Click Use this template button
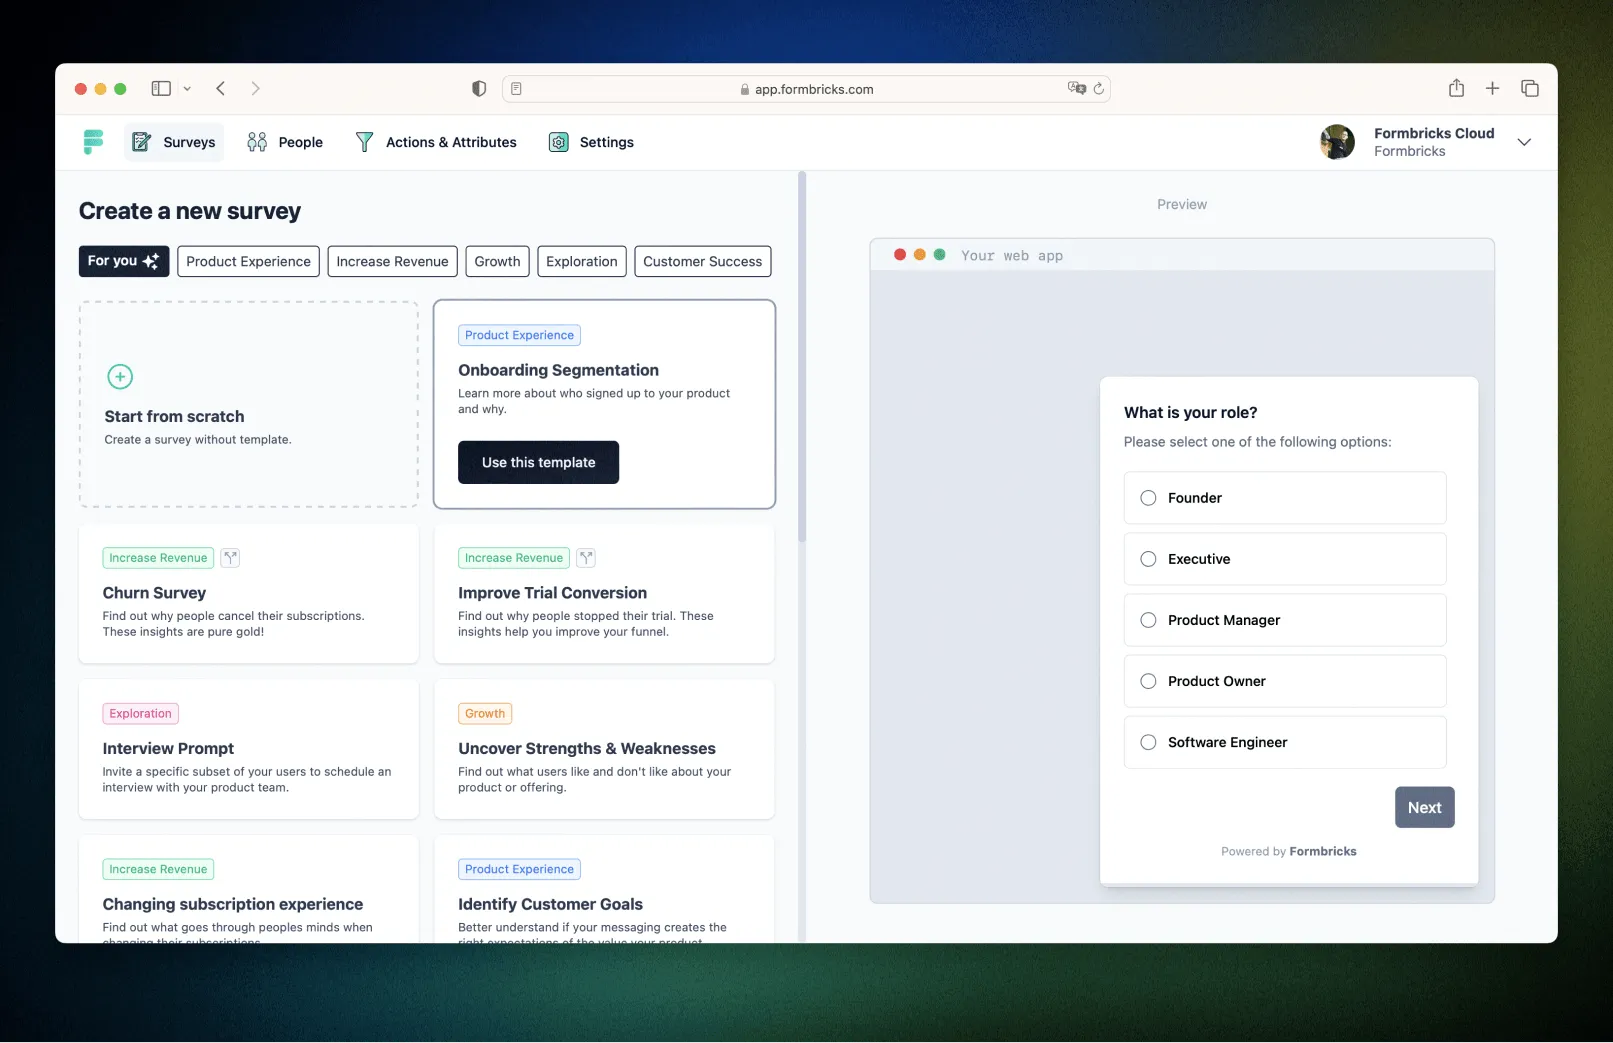This screenshot has height=1043, width=1613. click(x=538, y=462)
